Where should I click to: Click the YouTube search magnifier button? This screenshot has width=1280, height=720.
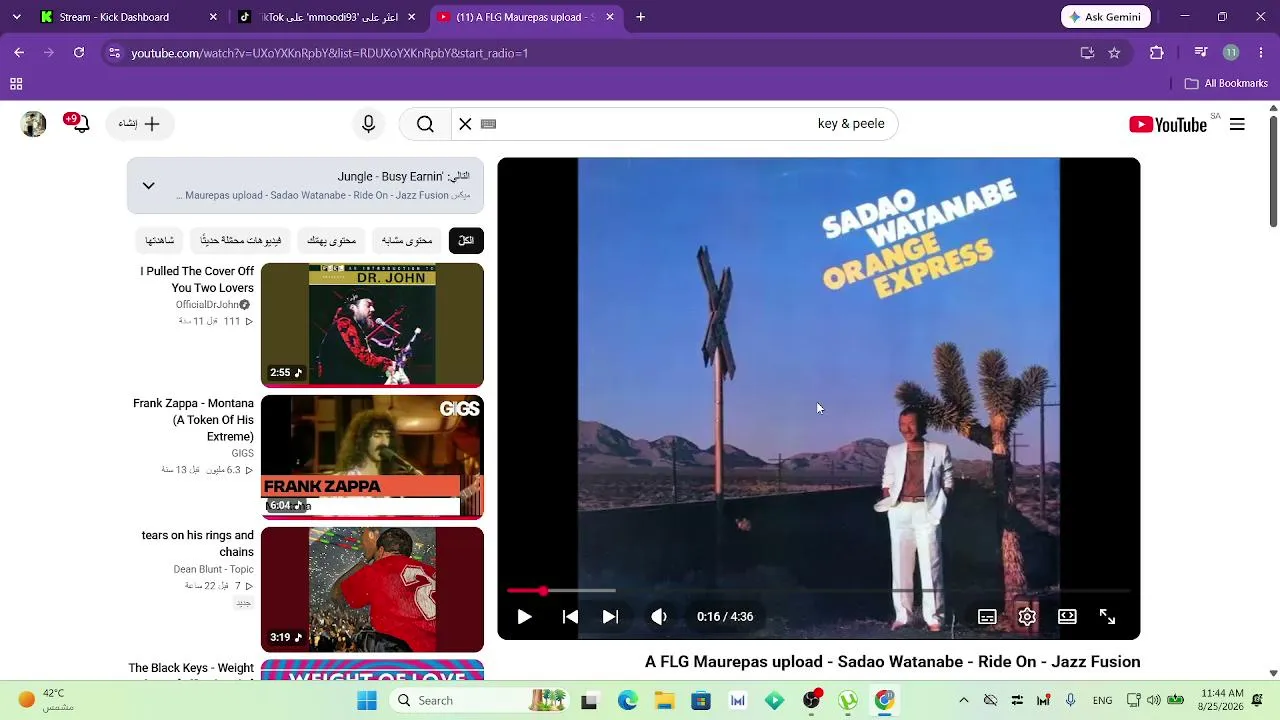coord(425,124)
